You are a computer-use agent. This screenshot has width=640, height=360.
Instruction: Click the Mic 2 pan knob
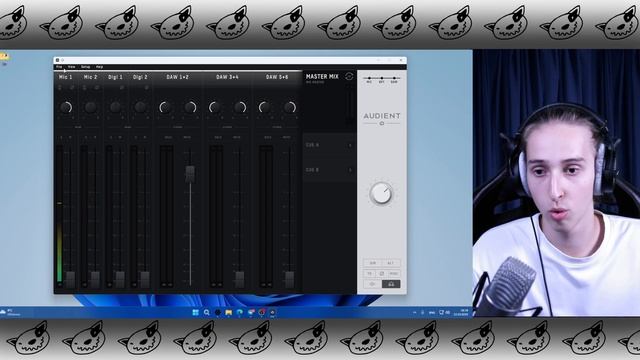click(91, 107)
